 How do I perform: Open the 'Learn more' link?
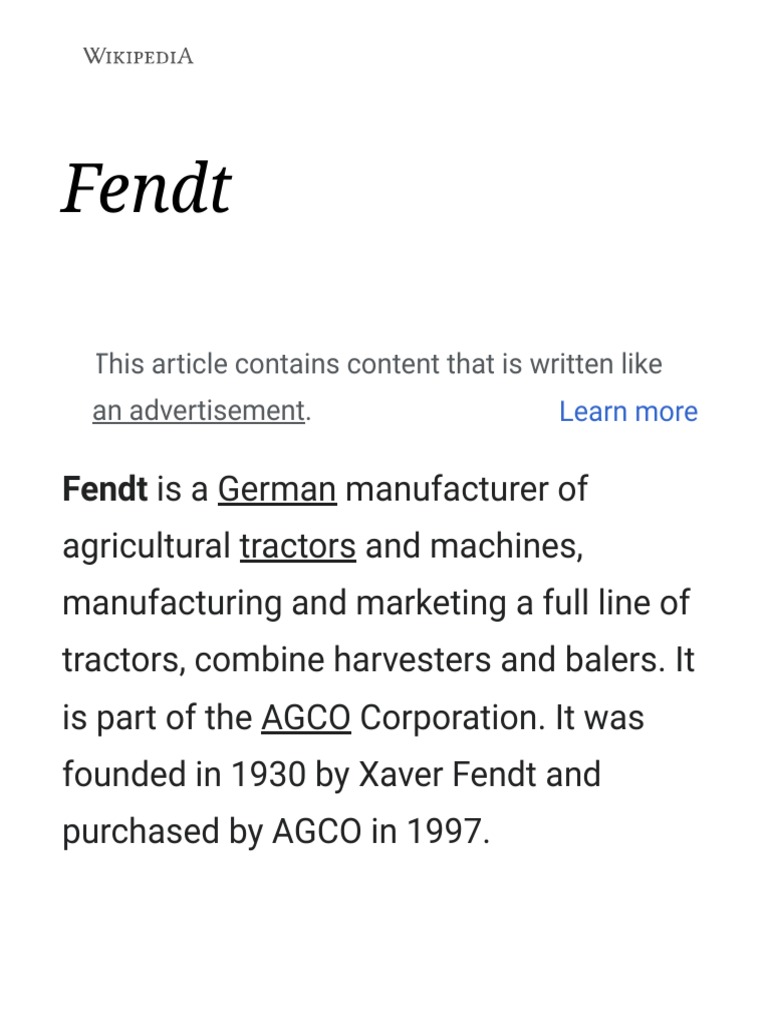(x=628, y=411)
